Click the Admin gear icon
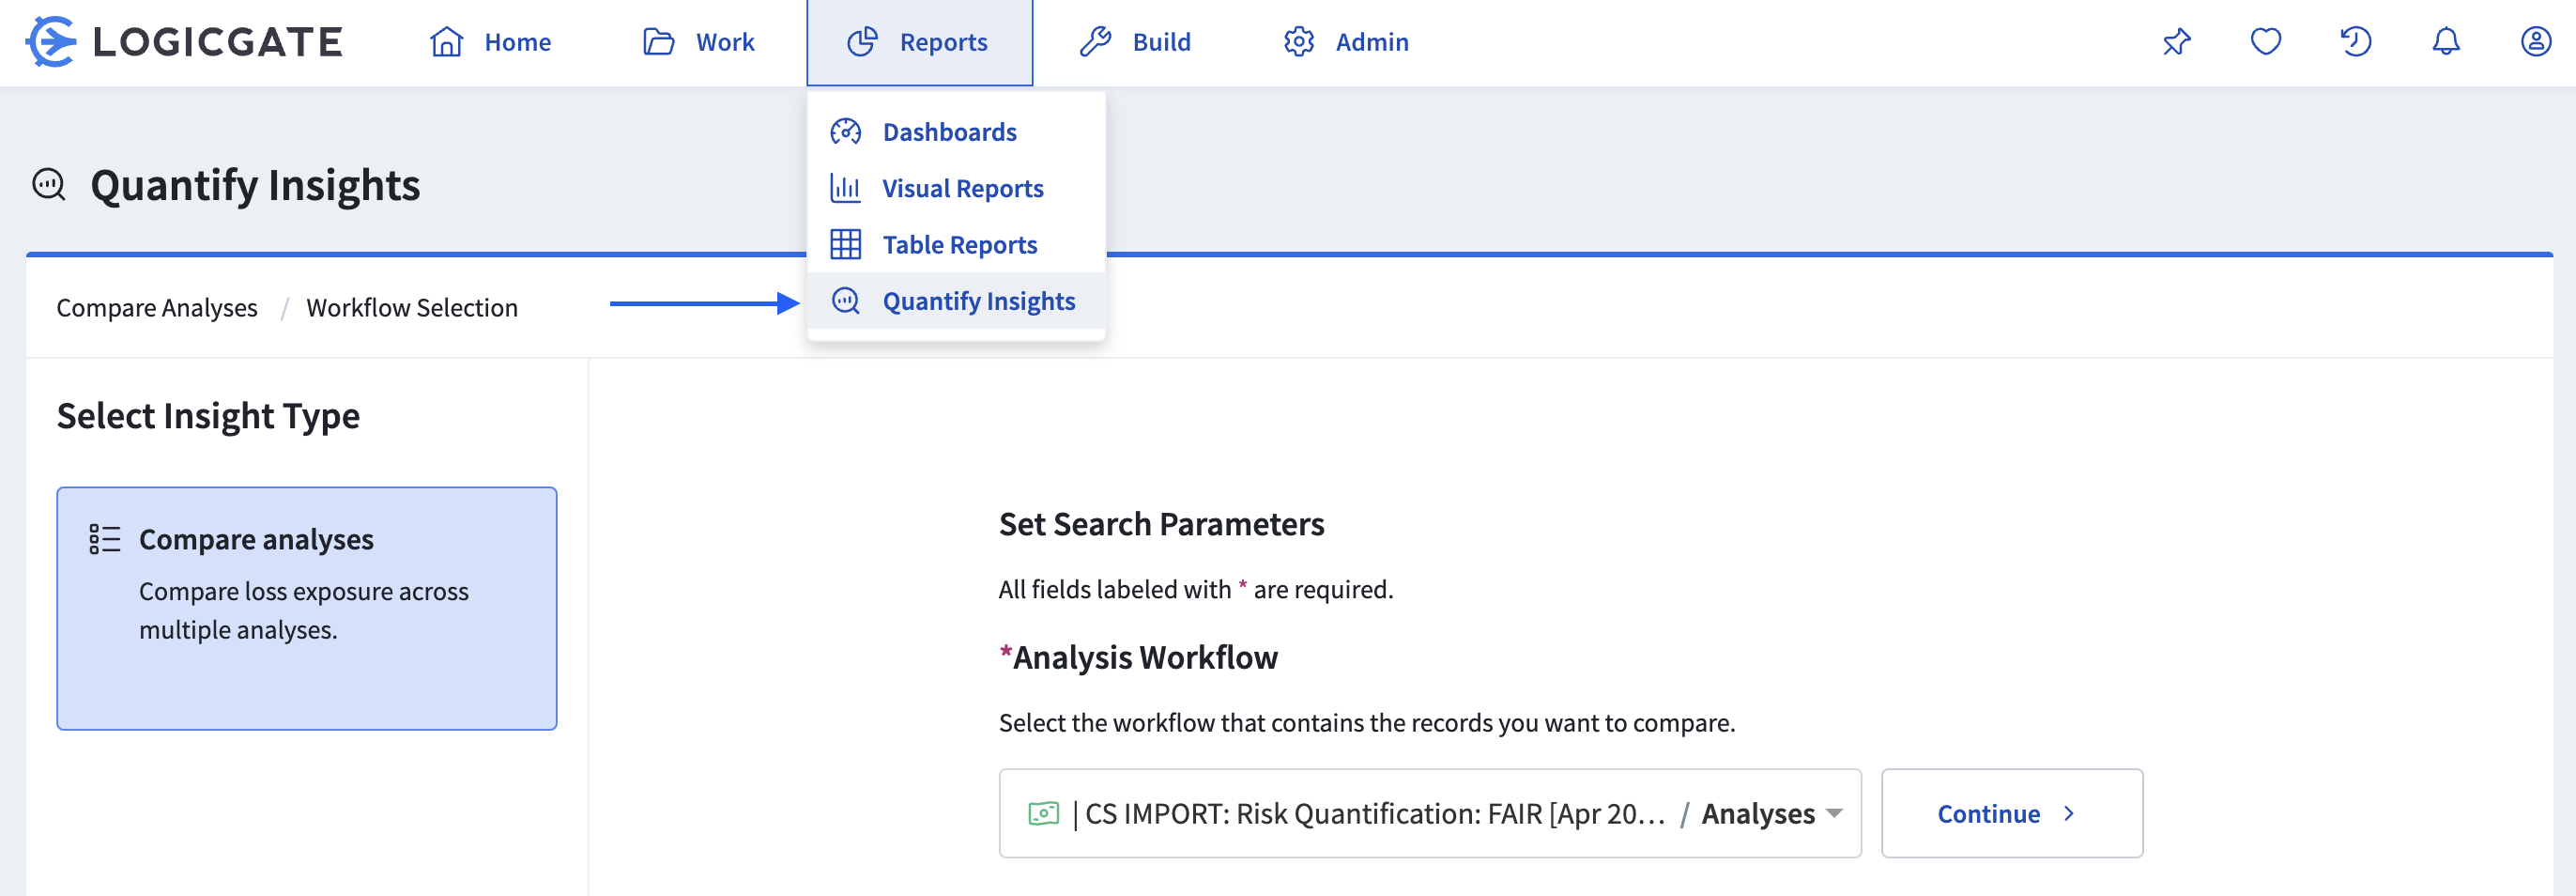Viewport: 2576px width, 896px height. 1298,42
